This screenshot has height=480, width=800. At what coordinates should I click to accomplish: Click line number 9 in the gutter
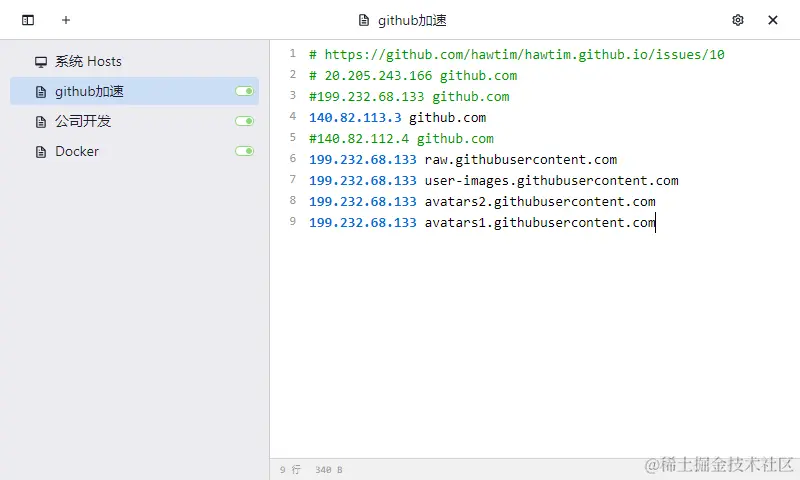pyautogui.click(x=292, y=221)
